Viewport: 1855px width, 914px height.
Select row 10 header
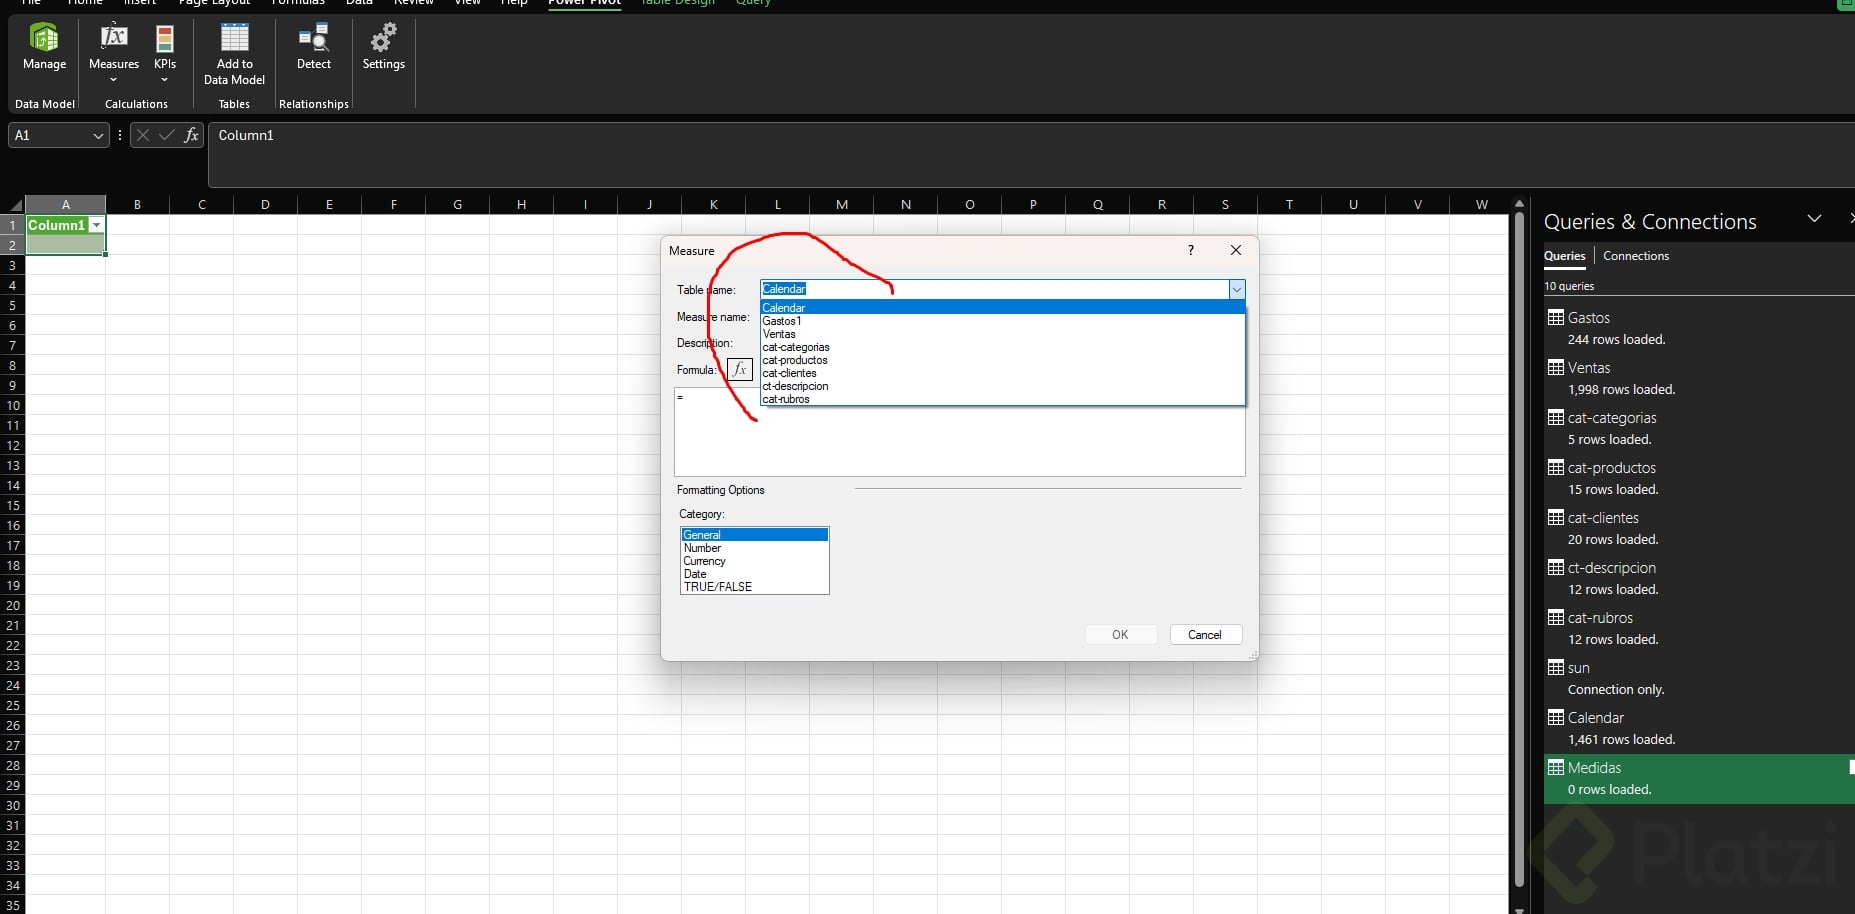[x=13, y=405]
